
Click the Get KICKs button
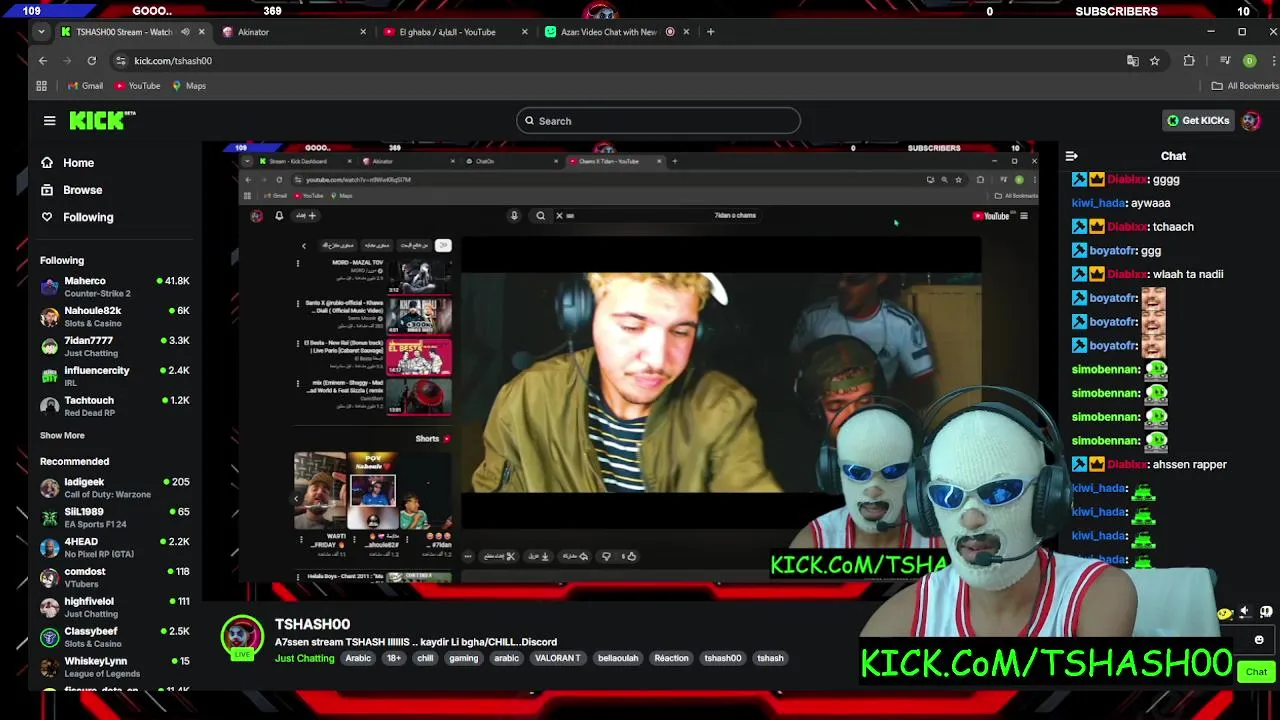point(1198,121)
